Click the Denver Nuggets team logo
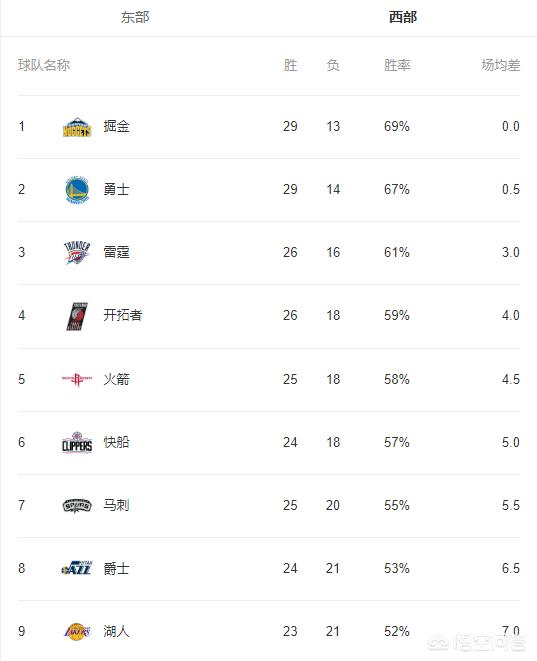 (77, 127)
